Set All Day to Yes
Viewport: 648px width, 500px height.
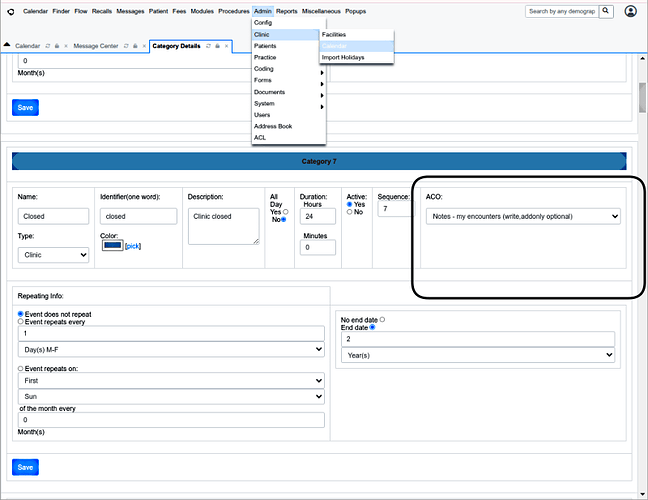(286, 212)
